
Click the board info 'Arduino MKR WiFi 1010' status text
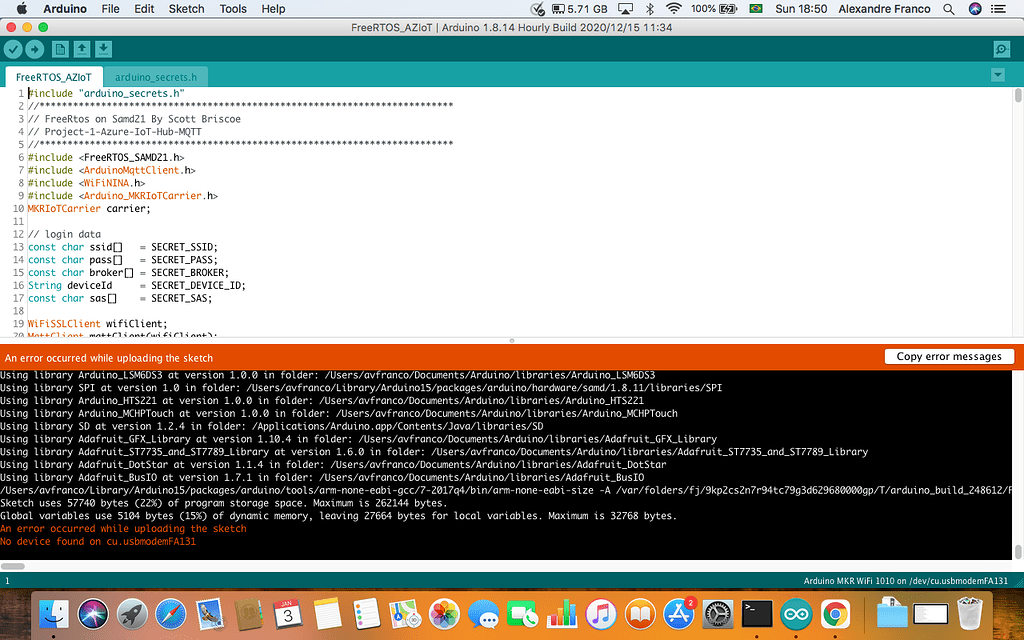click(905, 581)
